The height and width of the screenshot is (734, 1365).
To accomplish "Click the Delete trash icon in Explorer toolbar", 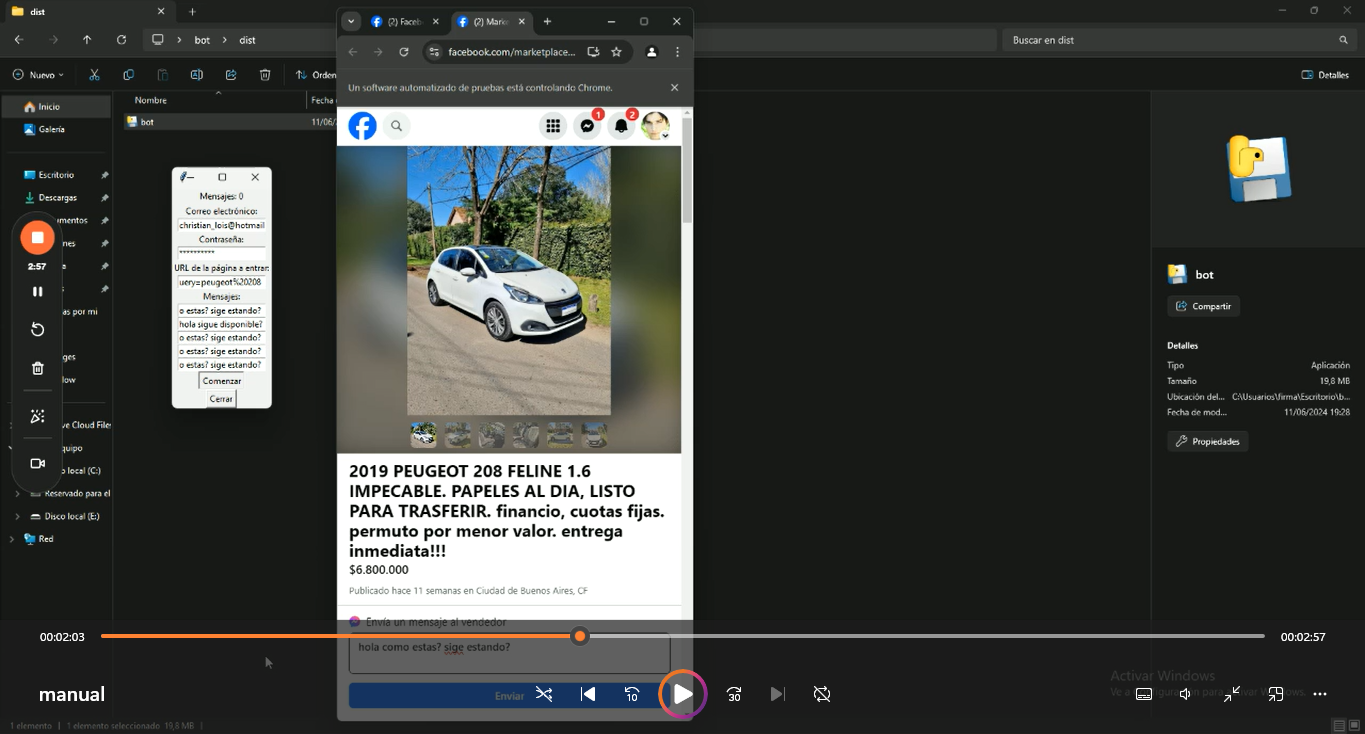I will tap(265, 75).
